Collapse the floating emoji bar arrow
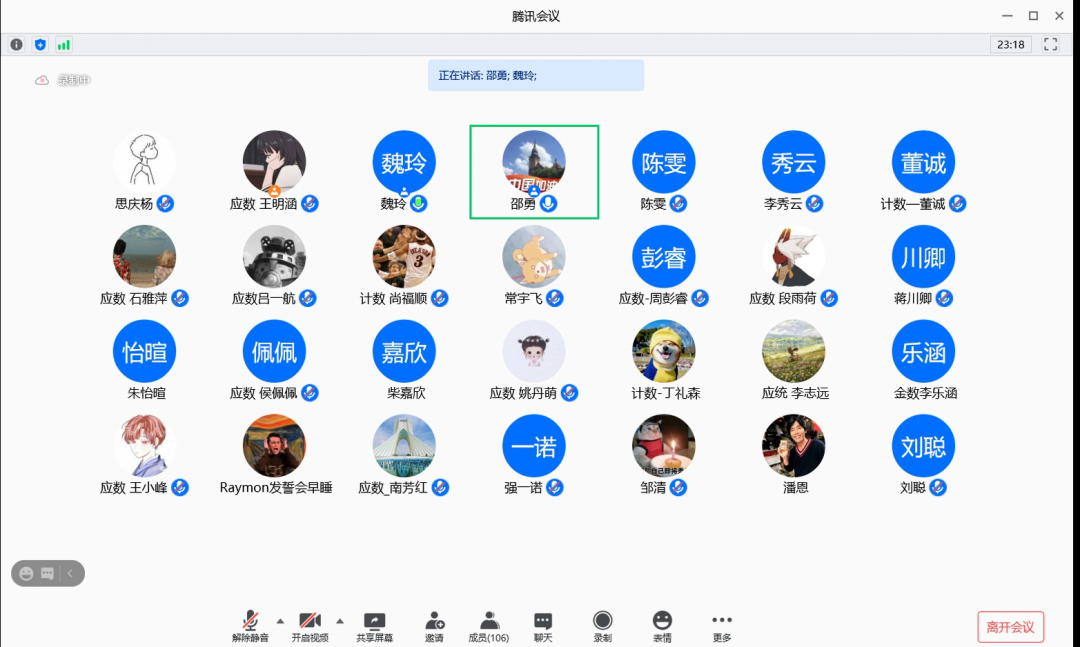Image resolution: width=1080 pixels, height=647 pixels. [71, 573]
